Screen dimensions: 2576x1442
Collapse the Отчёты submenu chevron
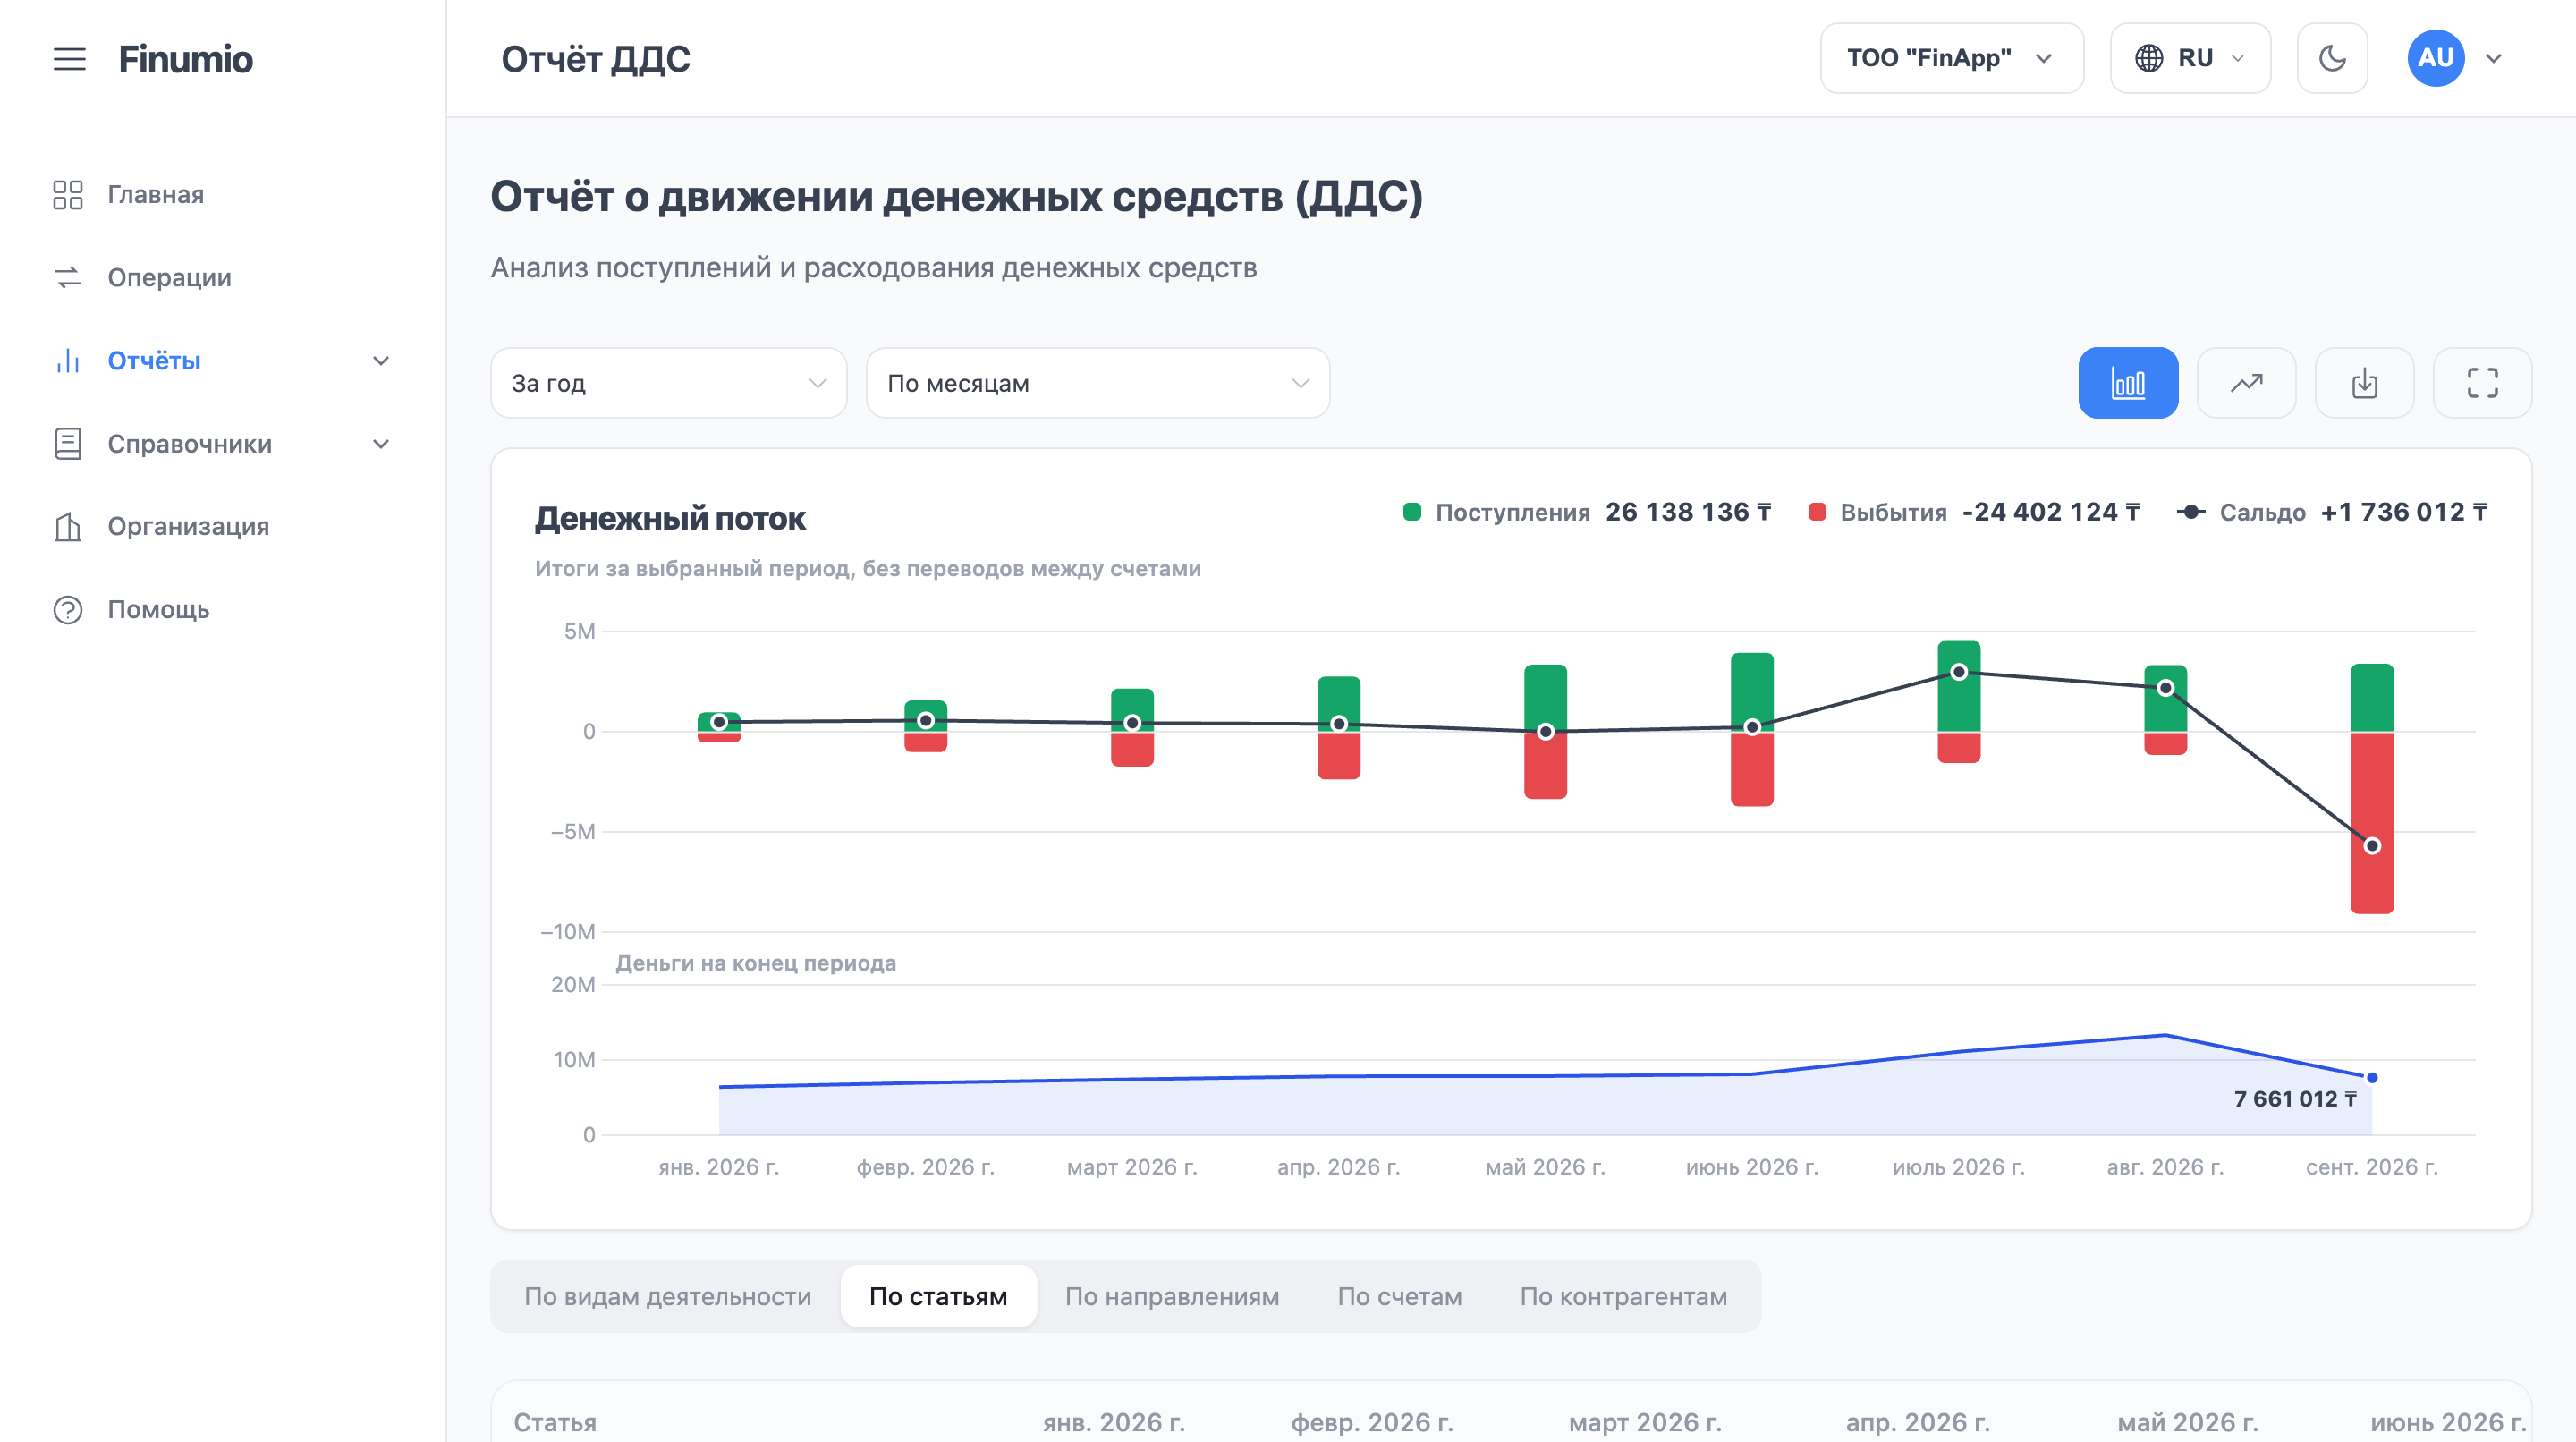coord(381,361)
